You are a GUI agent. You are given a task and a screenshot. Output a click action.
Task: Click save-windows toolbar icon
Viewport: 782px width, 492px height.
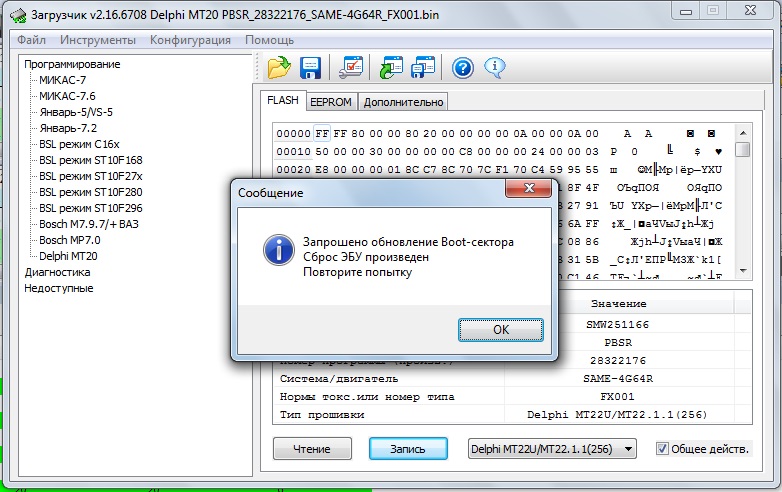click(x=423, y=67)
